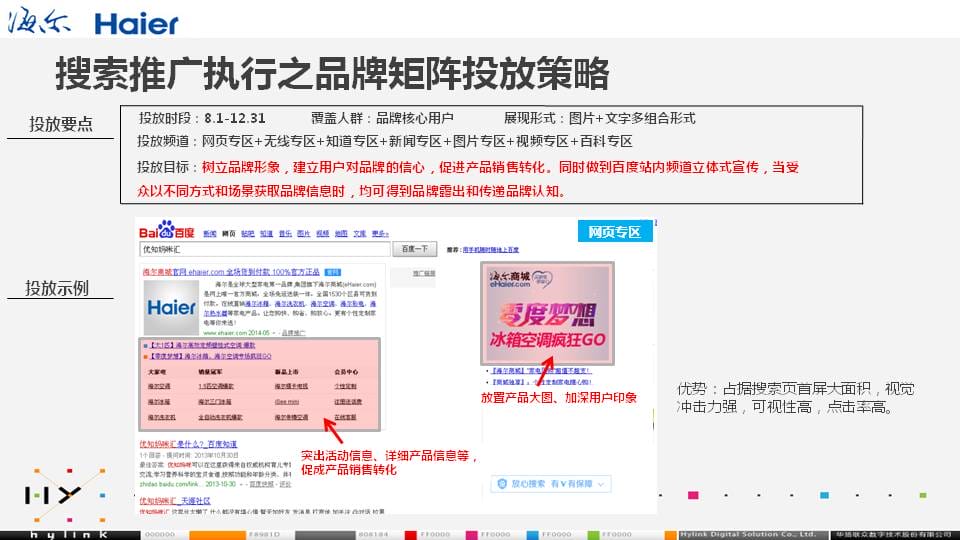
Task: Click the 百度一下 search button
Action: 414,249
